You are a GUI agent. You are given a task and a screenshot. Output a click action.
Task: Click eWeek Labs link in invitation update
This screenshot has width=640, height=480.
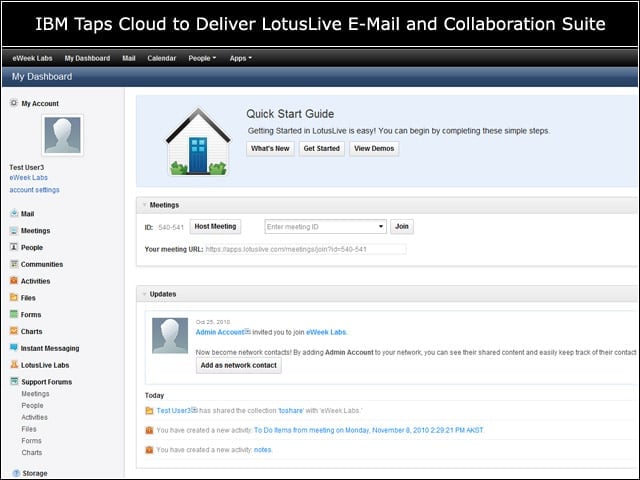326,332
